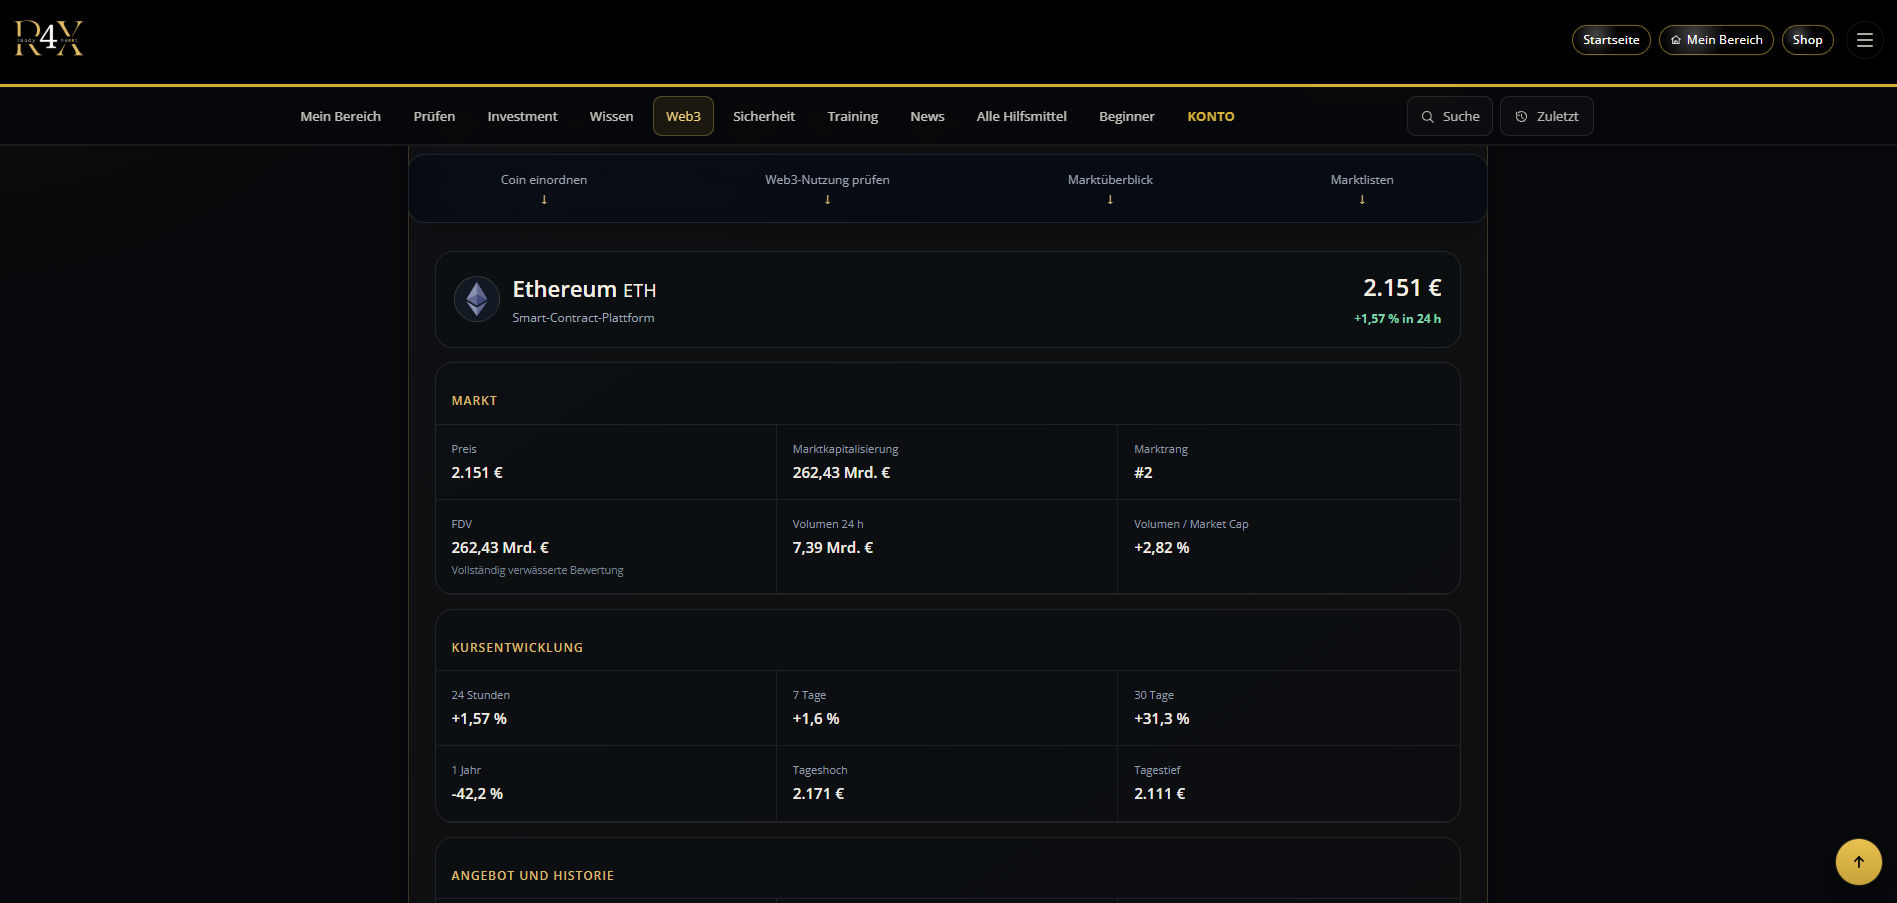1897x903 pixels.
Task: Click the Ethereum ETH heading
Action: click(584, 289)
